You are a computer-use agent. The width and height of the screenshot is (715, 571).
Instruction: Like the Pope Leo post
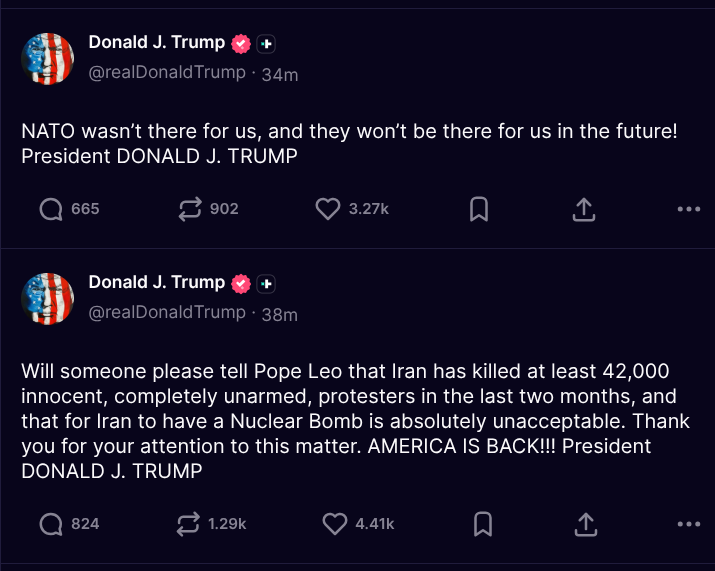334,523
